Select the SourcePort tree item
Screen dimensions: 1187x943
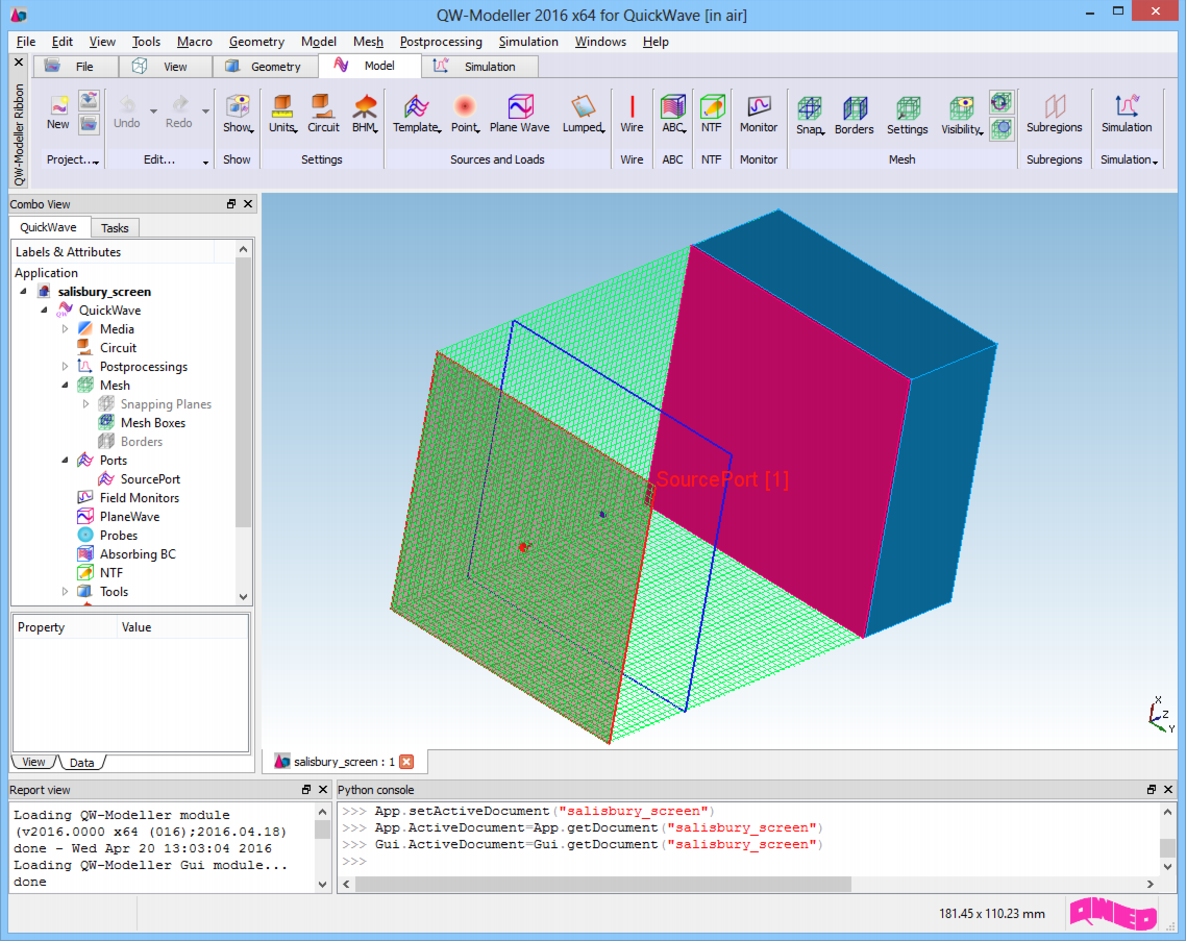tap(150, 479)
